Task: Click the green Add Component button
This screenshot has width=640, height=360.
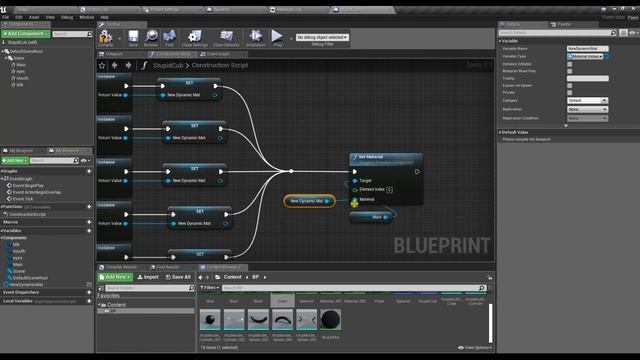Action: point(26,34)
